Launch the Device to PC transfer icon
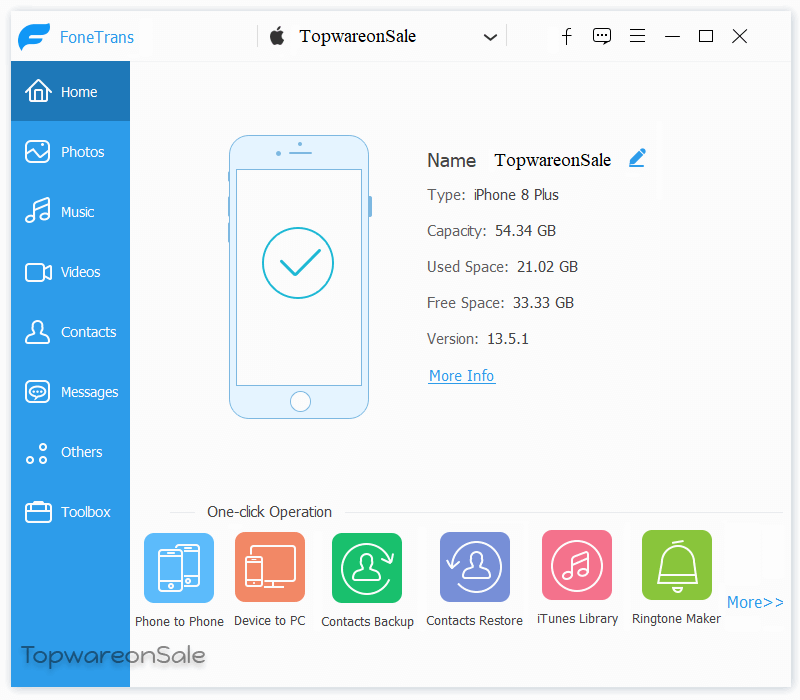The width and height of the screenshot is (800, 700). click(x=270, y=567)
